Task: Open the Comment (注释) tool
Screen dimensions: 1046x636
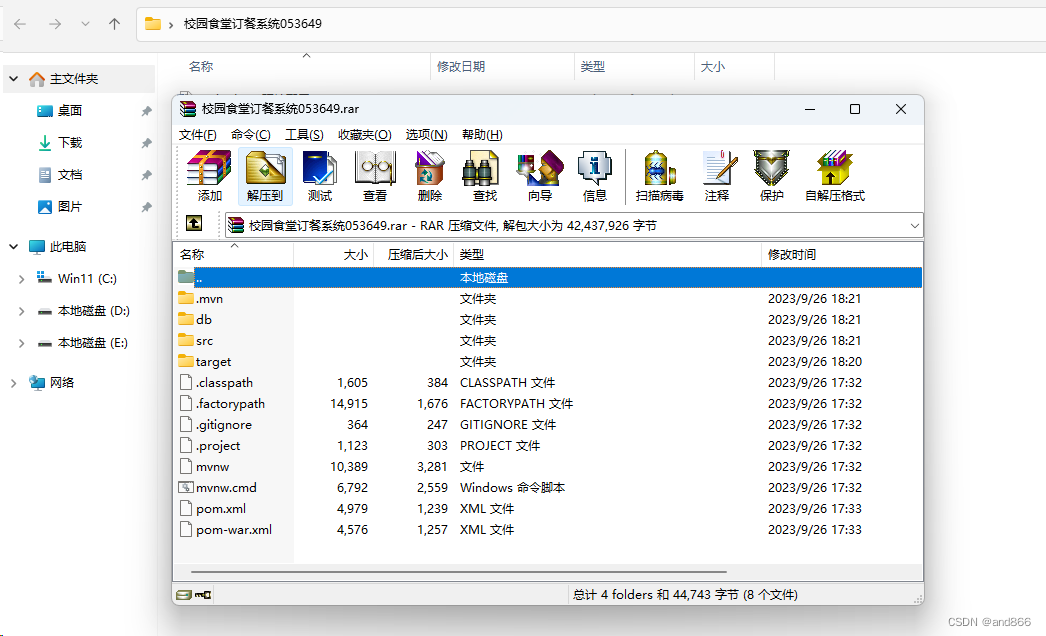Action: click(717, 176)
